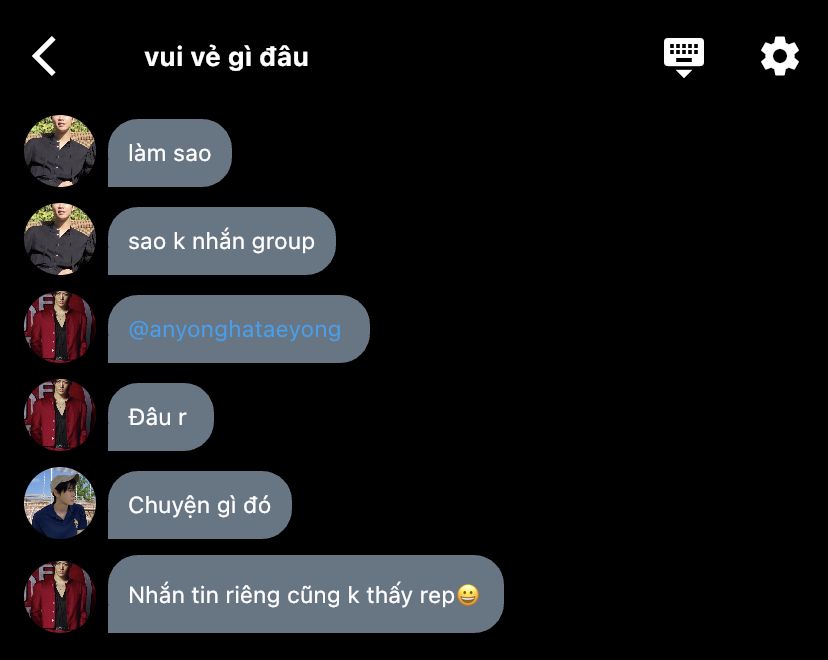Tap the chat title 'vui vẻ gì đâu'
828x660 pixels.
pos(226,57)
